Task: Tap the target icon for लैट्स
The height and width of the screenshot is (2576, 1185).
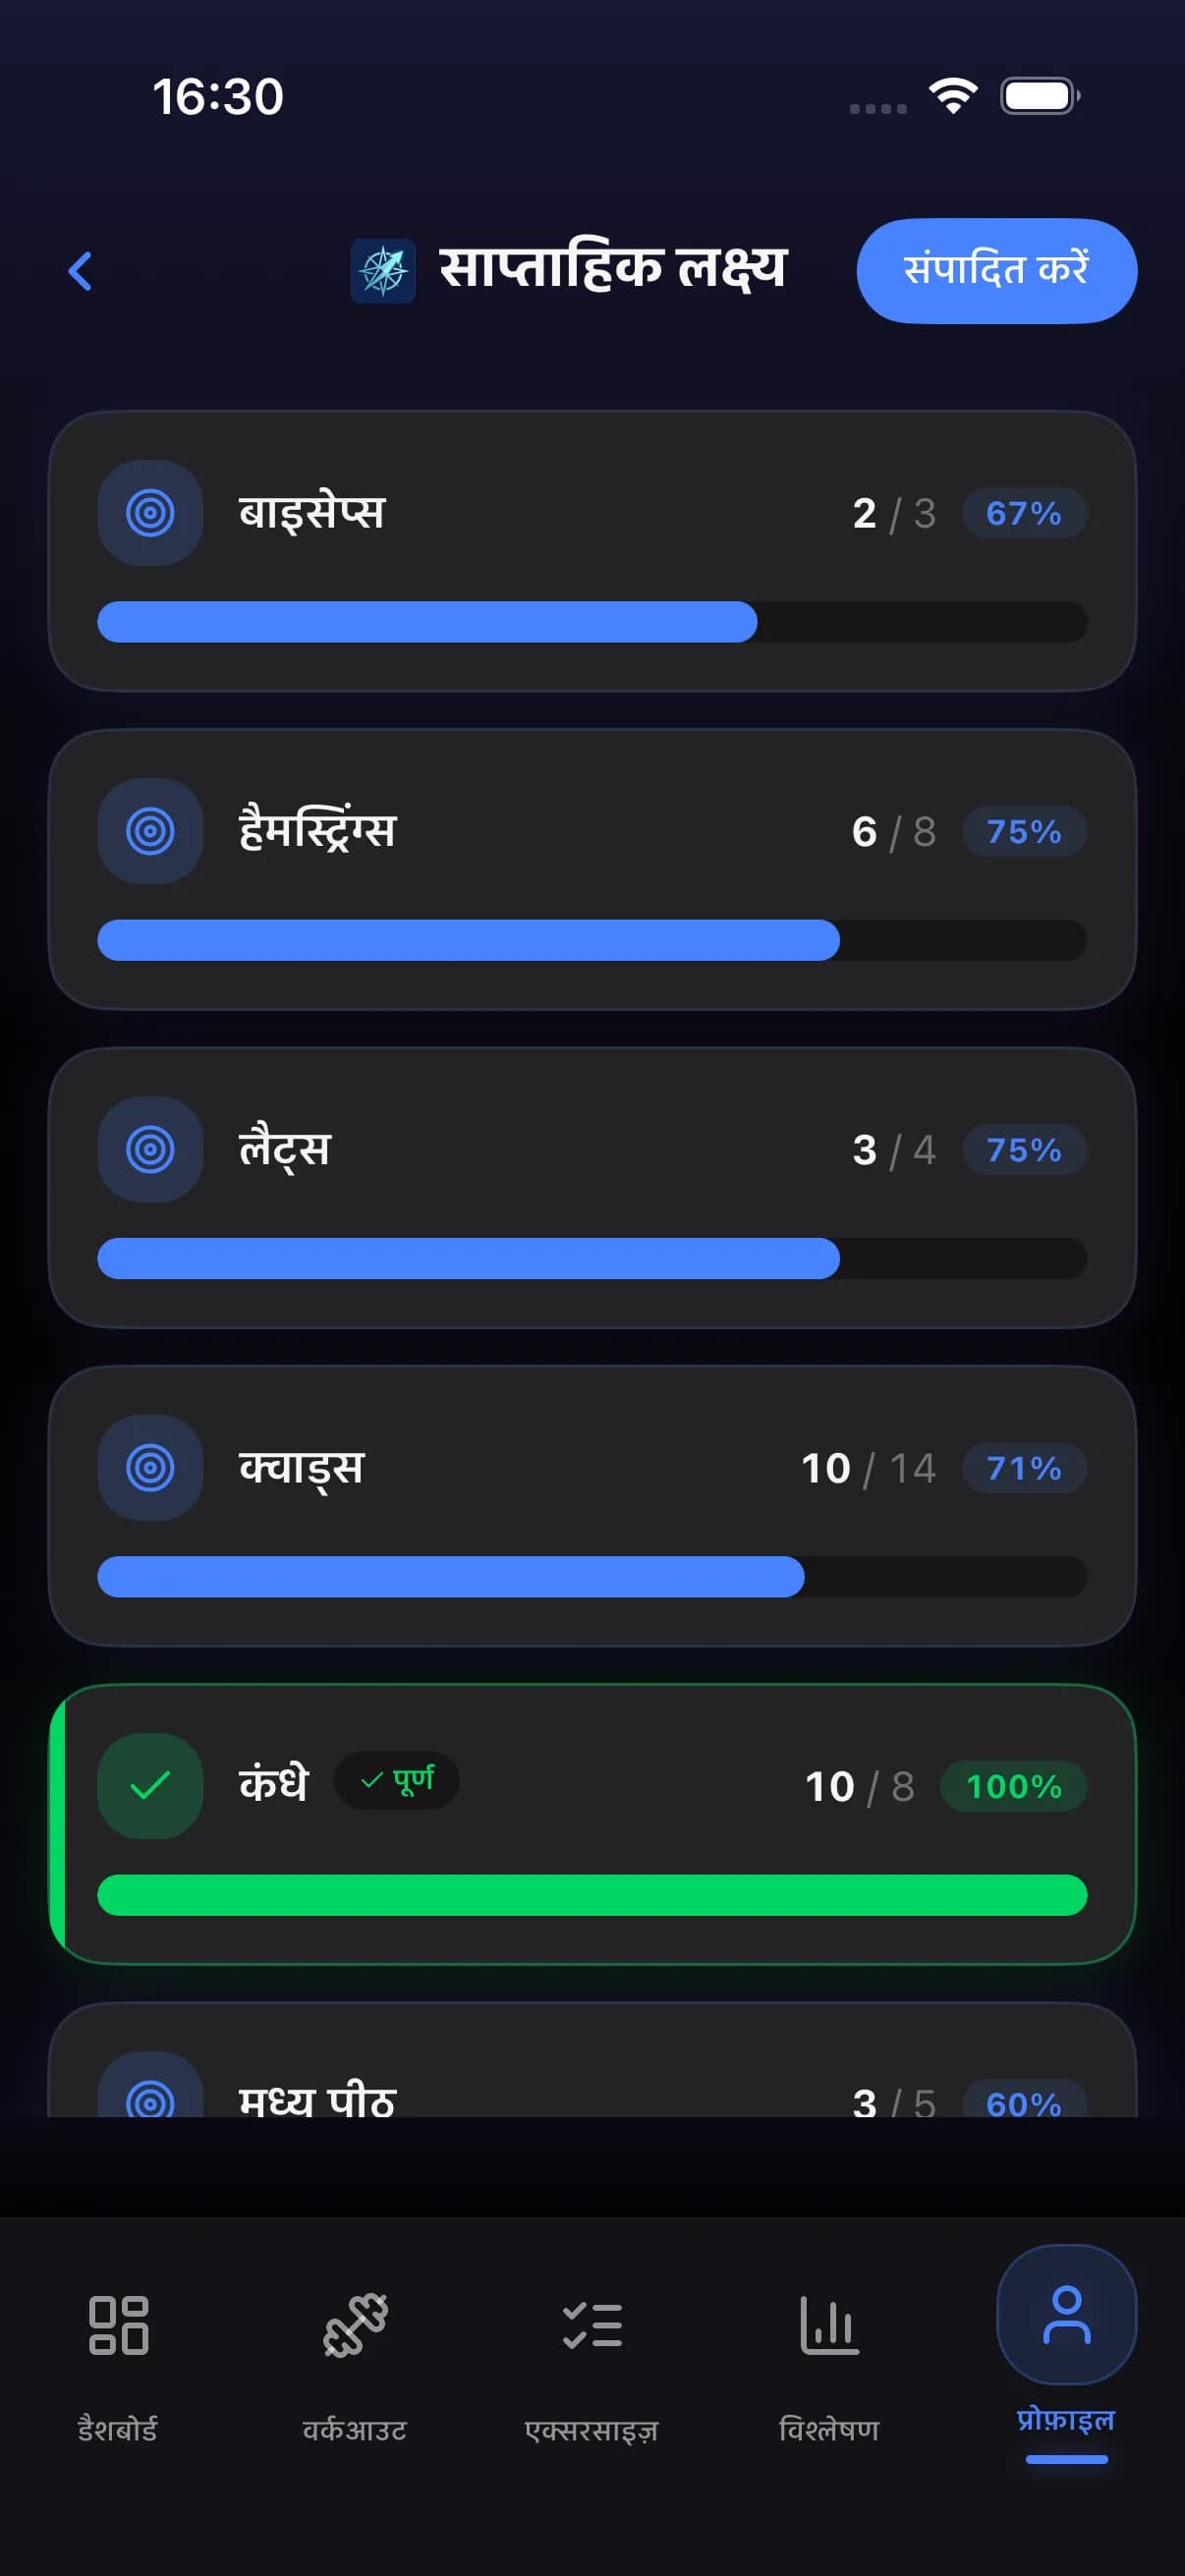Action: point(150,1149)
